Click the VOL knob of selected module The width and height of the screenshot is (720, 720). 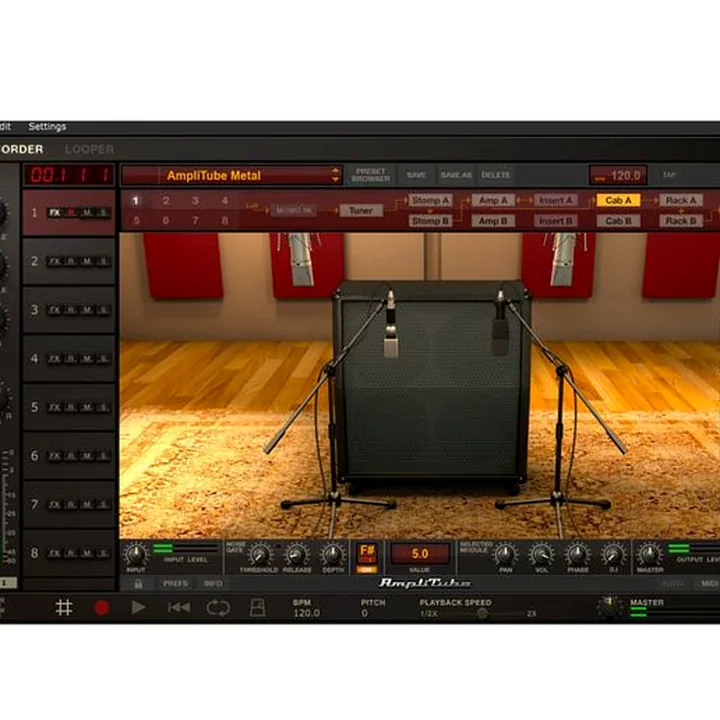tap(541, 555)
